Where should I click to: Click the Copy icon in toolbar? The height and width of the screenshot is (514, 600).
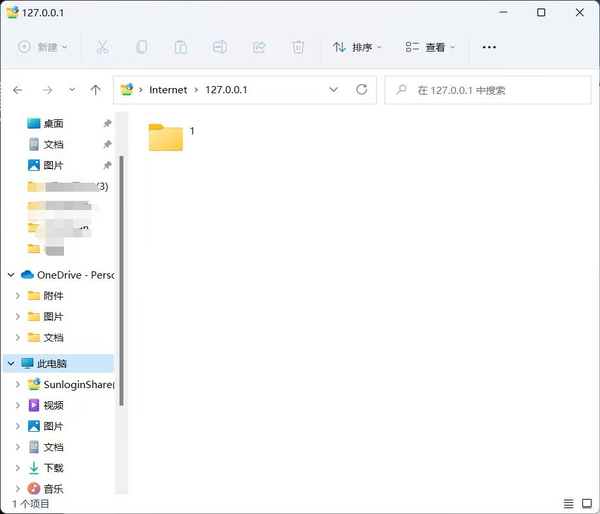point(142,47)
